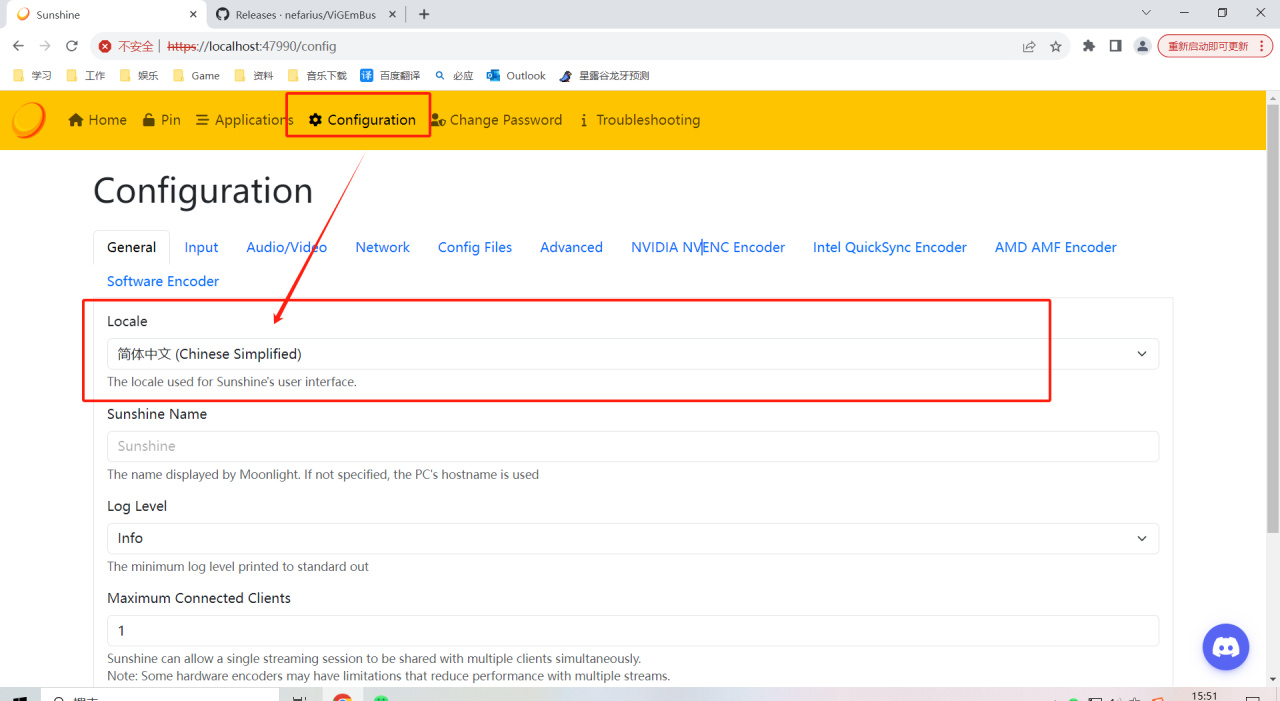The width and height of the screenshot is (1280, 701).
Task: Open the 学习 bookmark folder
Action: pos(32,75)
